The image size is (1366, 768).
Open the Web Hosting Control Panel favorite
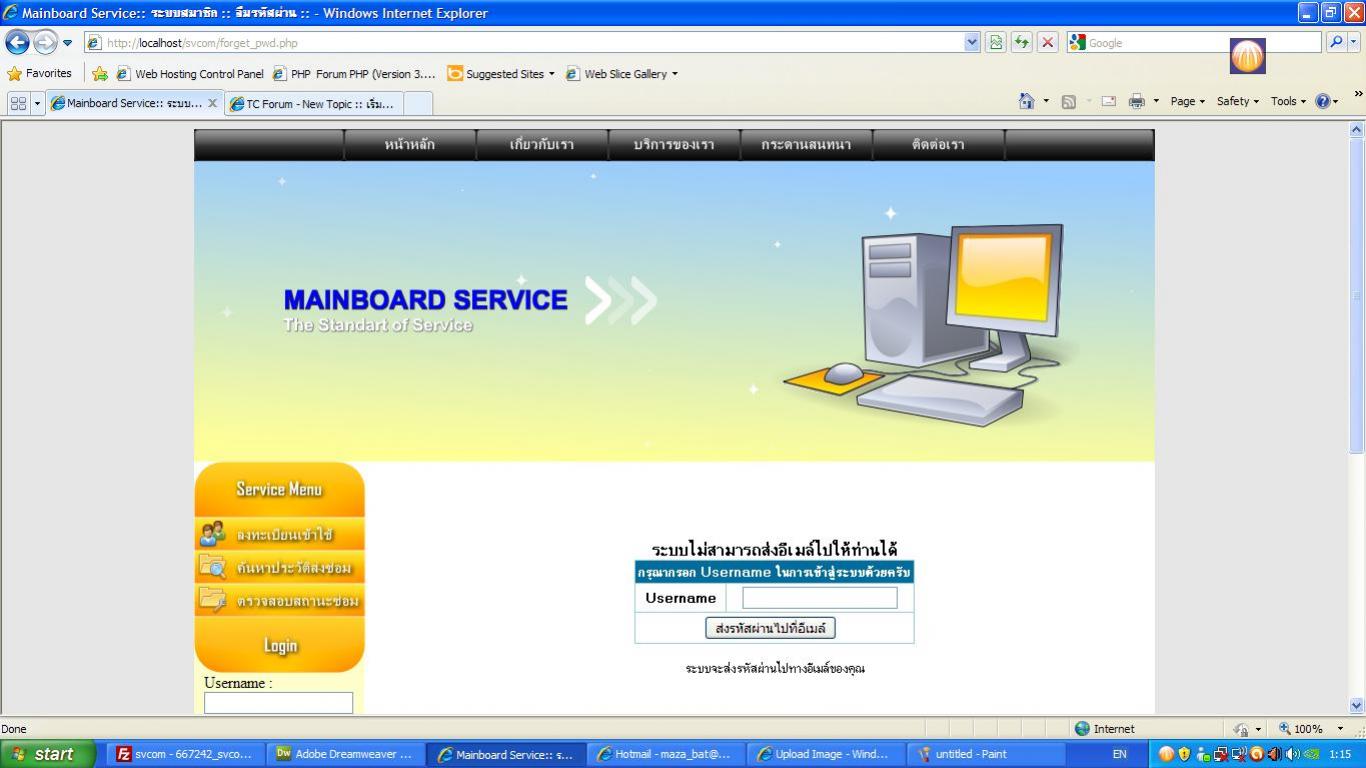click(x=190, y=73)
